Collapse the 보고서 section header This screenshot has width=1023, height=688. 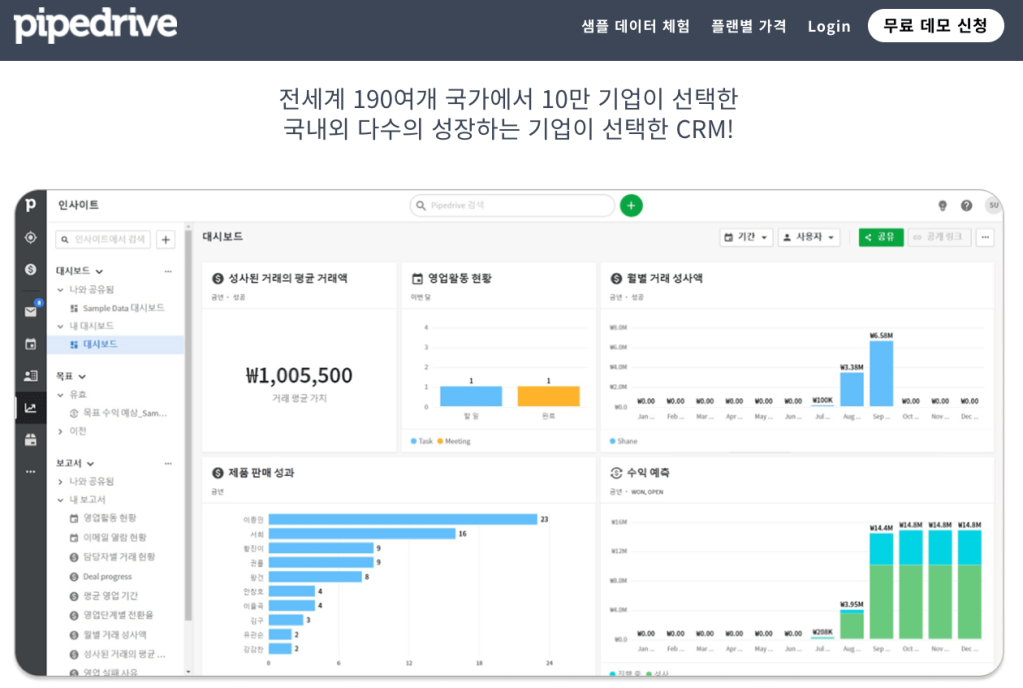tap(75, 463)
